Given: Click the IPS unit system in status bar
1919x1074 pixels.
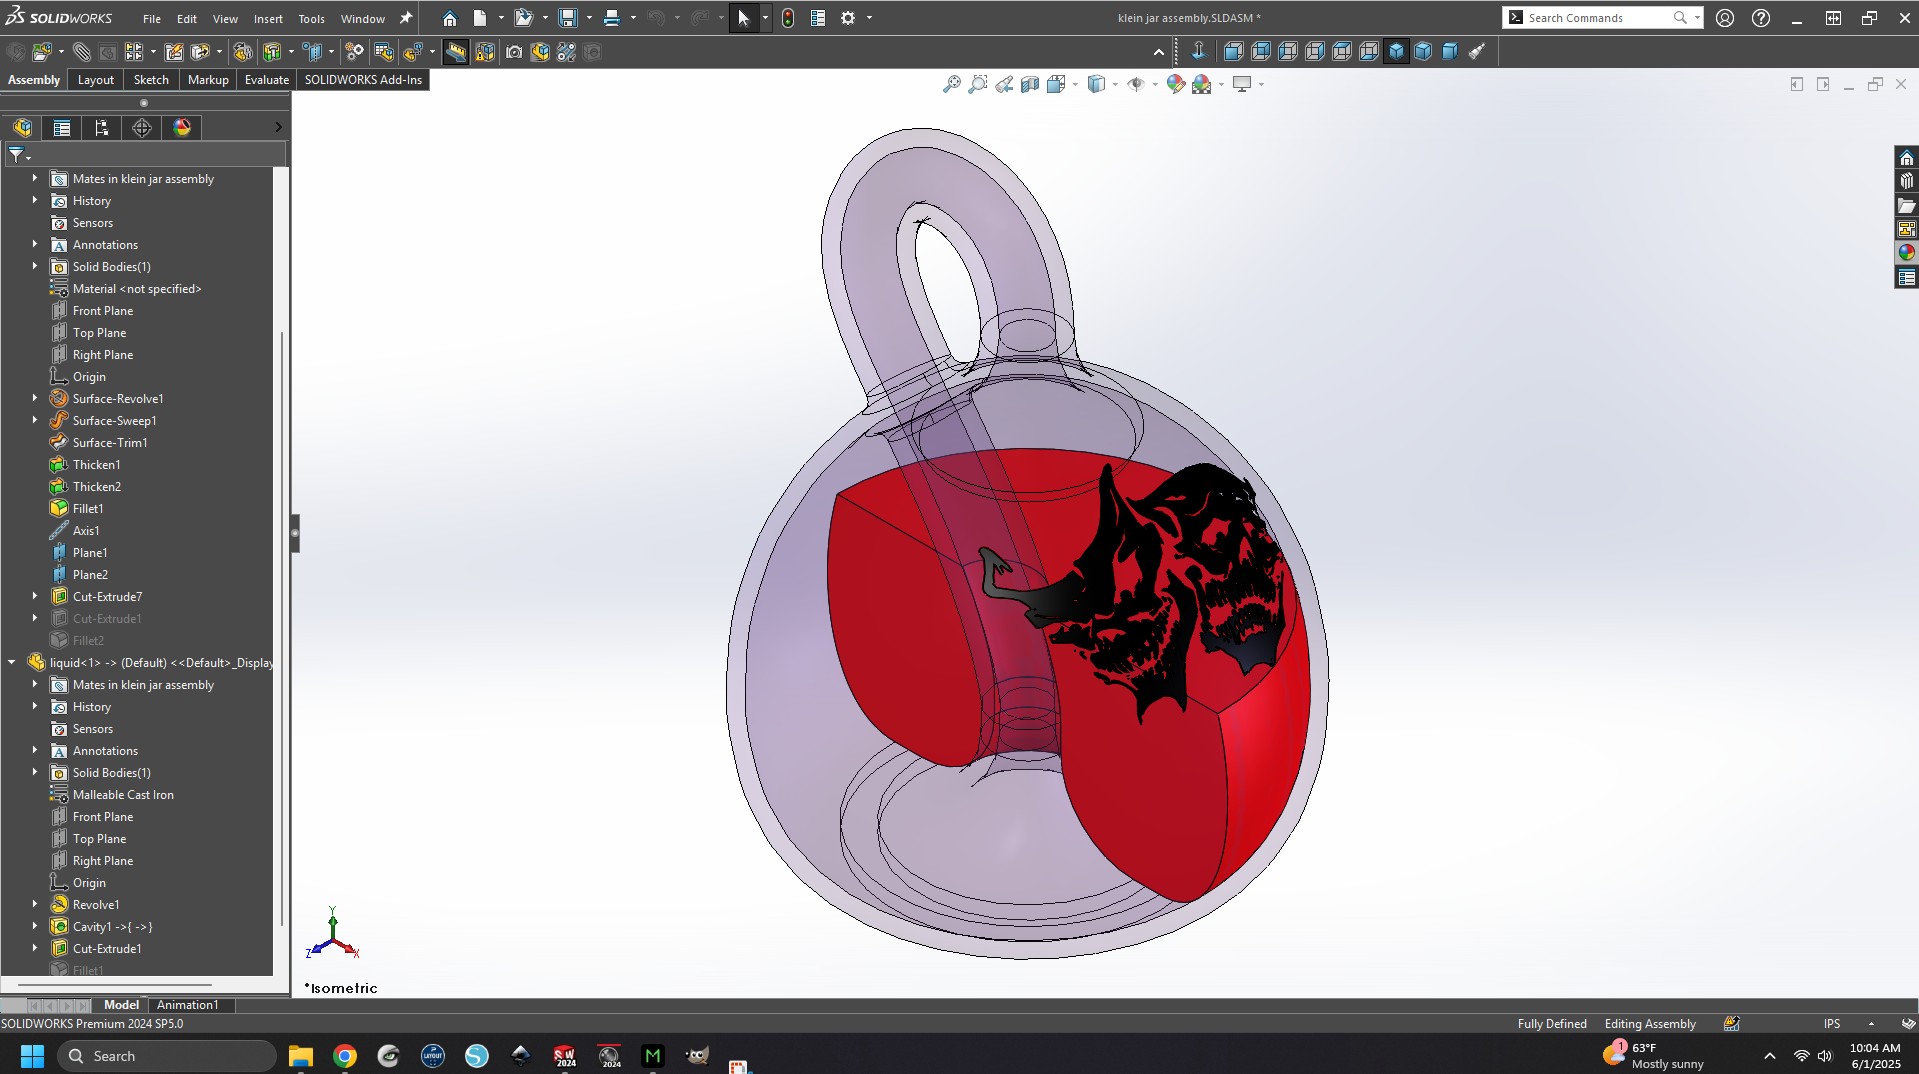Looking at the screenshot, I should coord(1831,1024).
